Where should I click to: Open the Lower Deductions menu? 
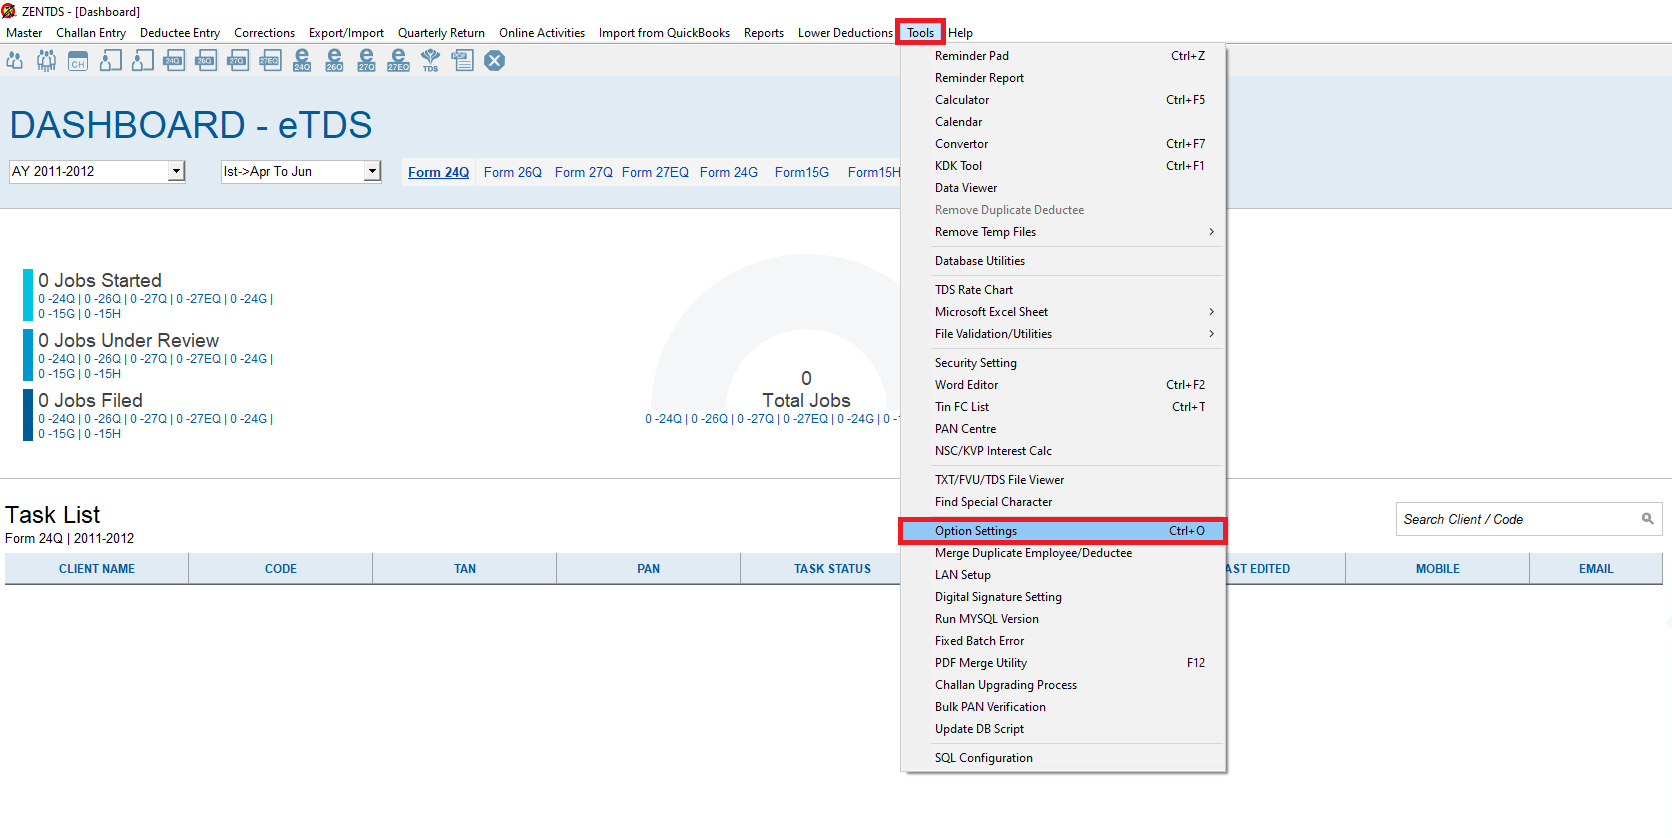coord(845,33)
